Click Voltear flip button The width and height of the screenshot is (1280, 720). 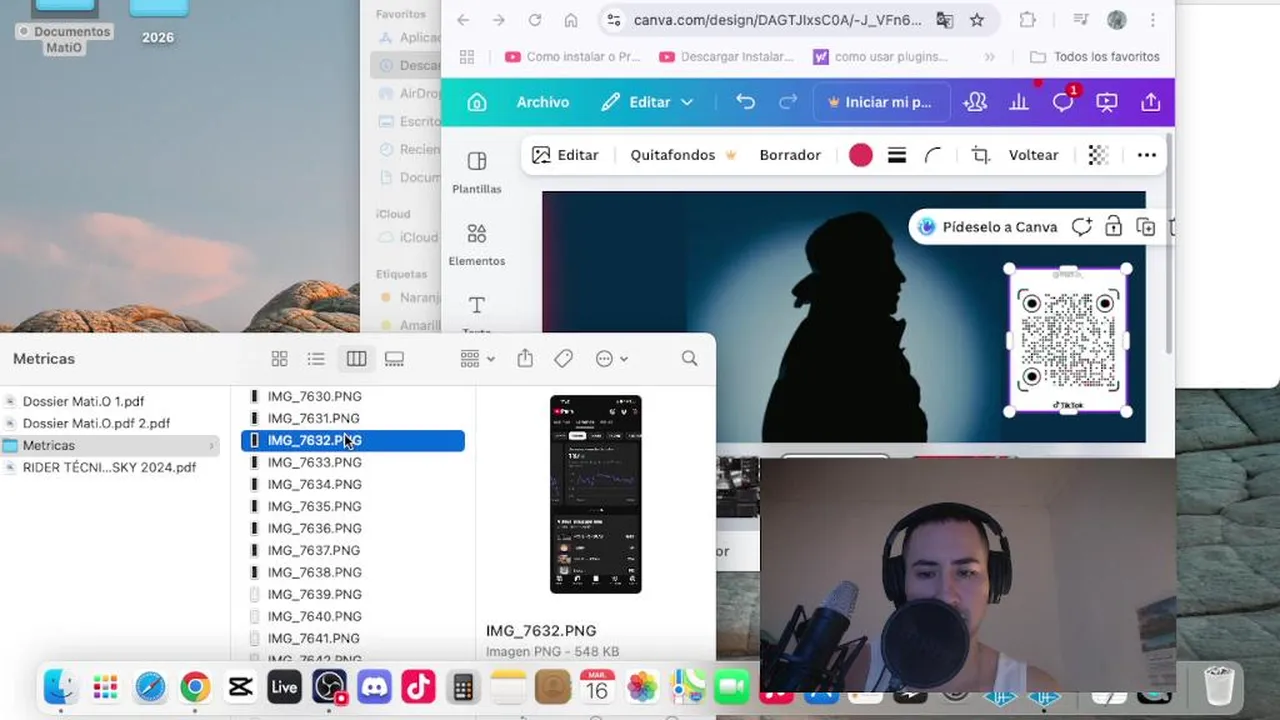coord(1033,155)
